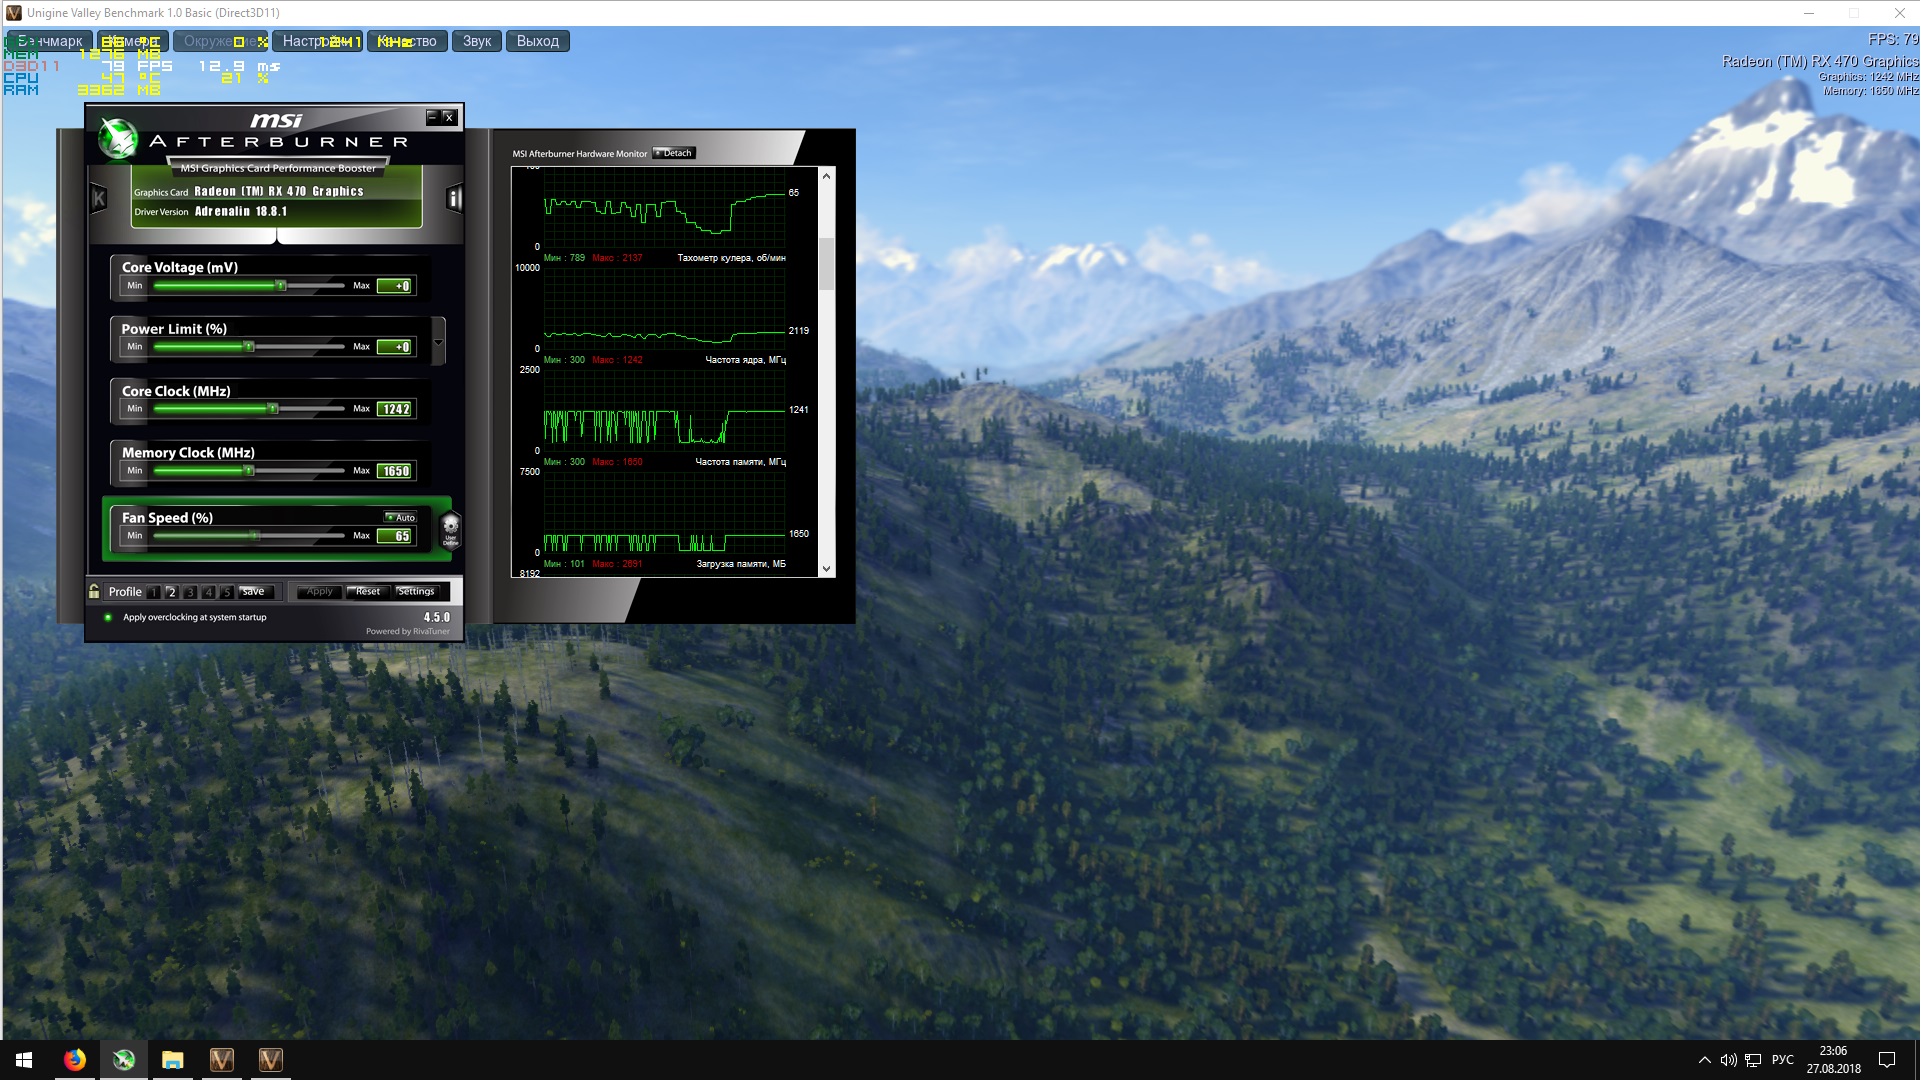Viewport: 1921px width, 1080px height.
Task: Toggle the fan speed Auto mode
Action: click(400, 517)
